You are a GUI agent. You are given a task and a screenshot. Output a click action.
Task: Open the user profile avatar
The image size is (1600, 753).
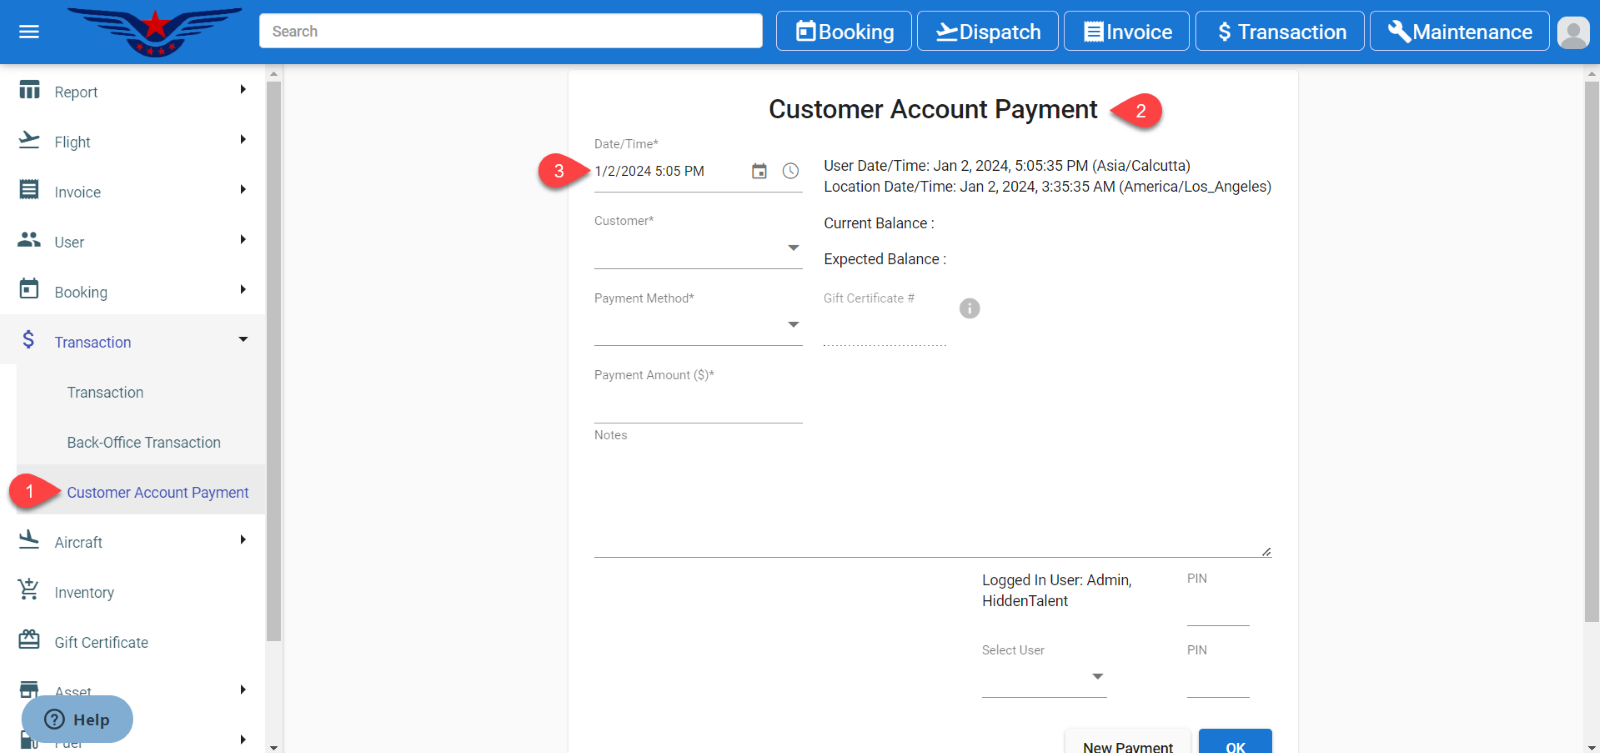click(1573, 32)
